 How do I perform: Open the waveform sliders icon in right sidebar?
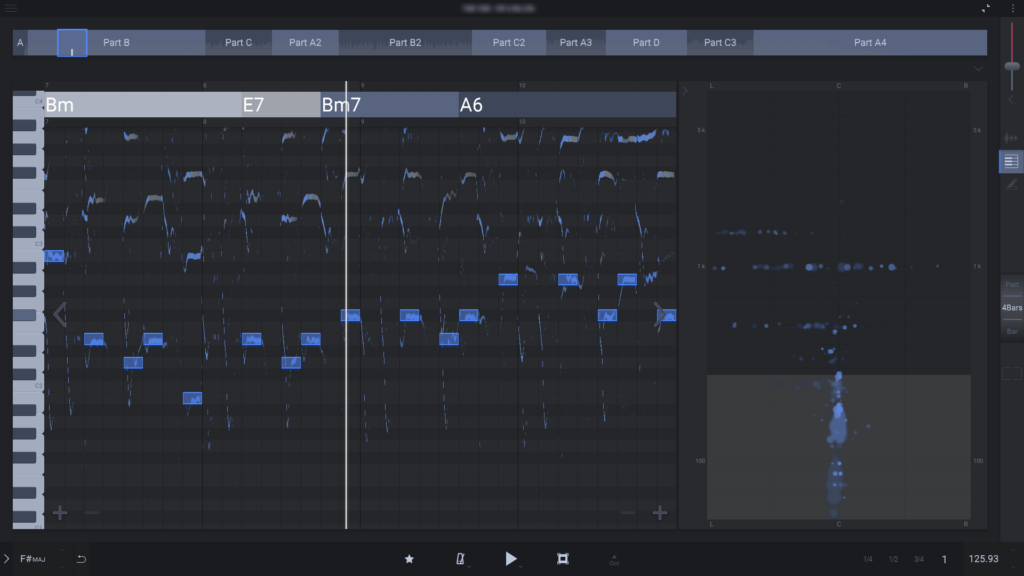(1013, 138)
